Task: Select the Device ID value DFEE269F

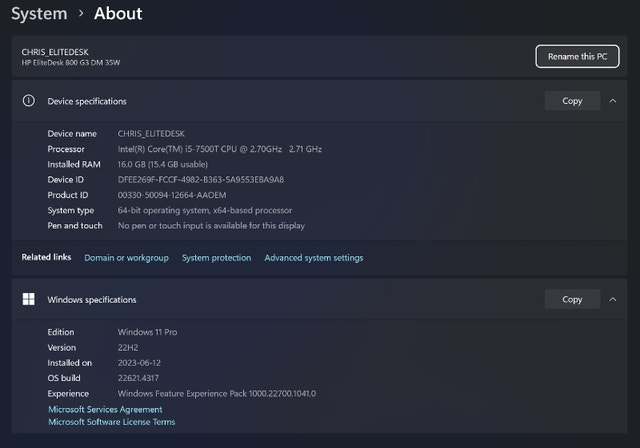Action: [x=201, y=180]
